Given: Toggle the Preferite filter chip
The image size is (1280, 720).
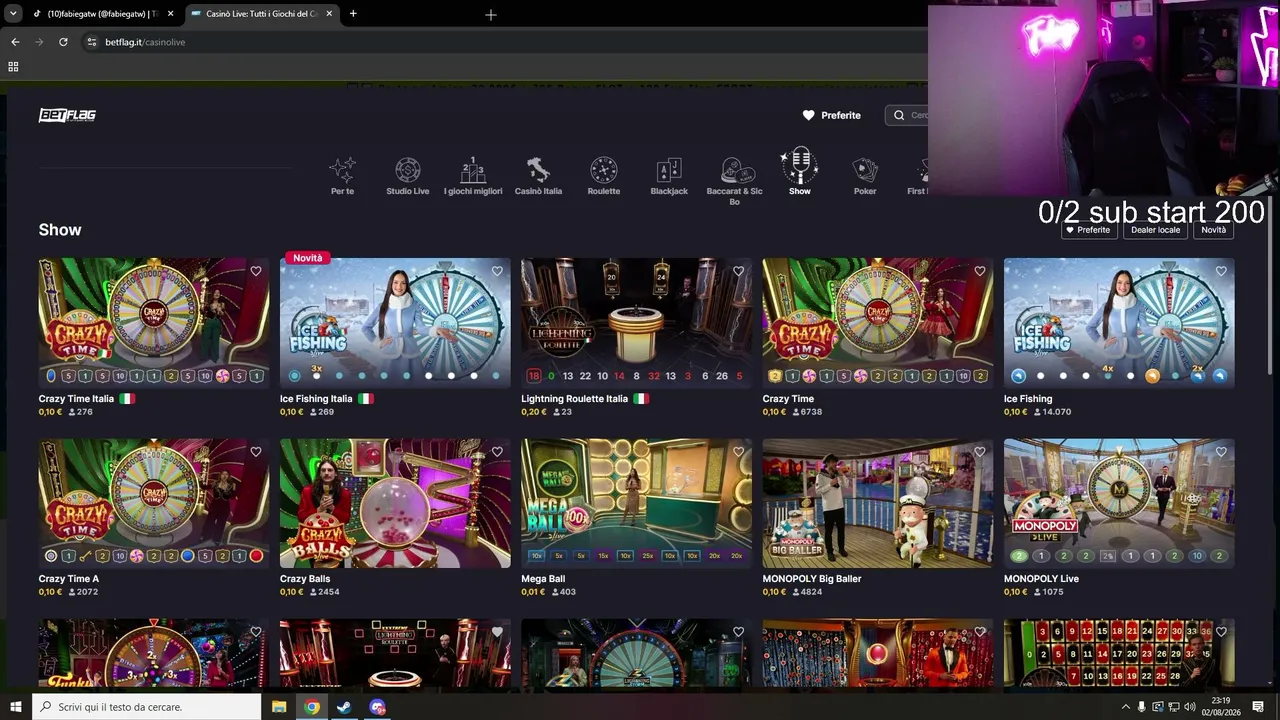Looking at the screenshot, I should click(x=1087, y=230).
